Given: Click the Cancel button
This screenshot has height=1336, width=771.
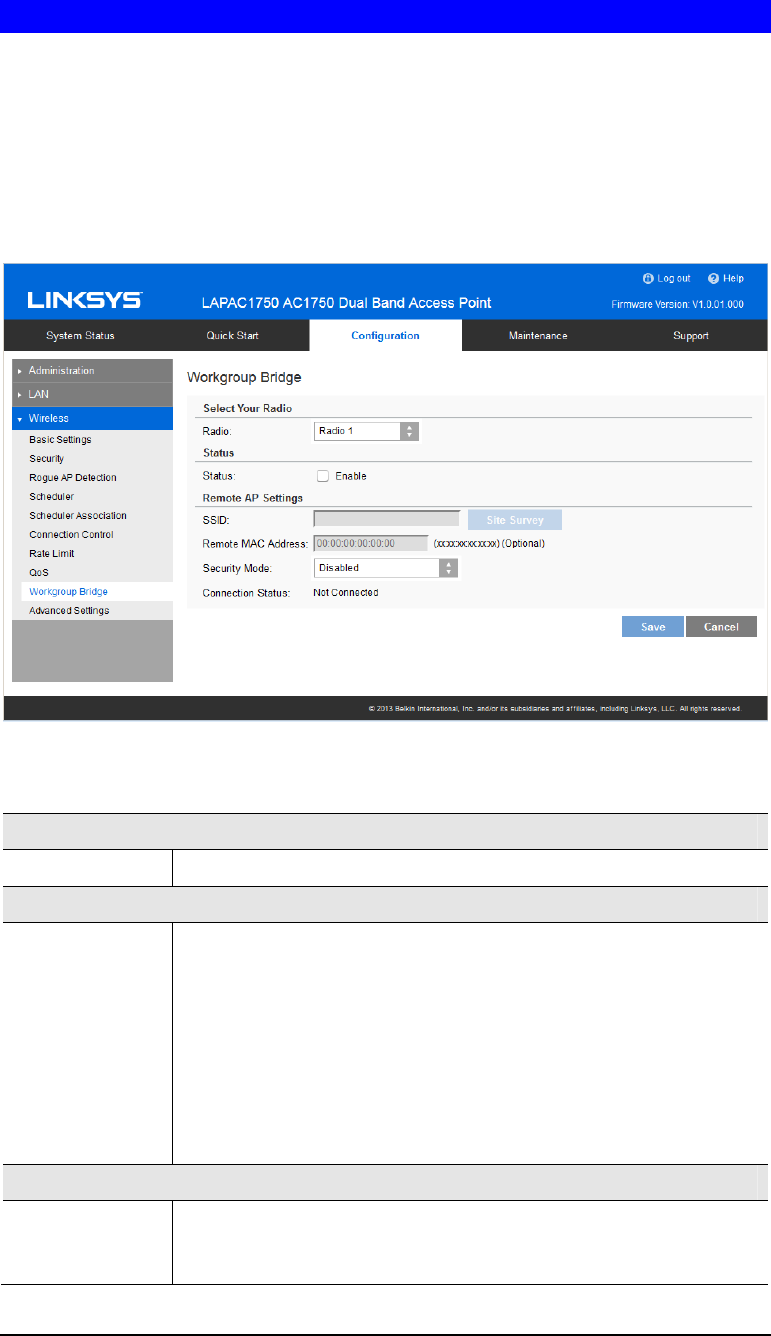Looking at the screenshot, I should coord(721,627).
